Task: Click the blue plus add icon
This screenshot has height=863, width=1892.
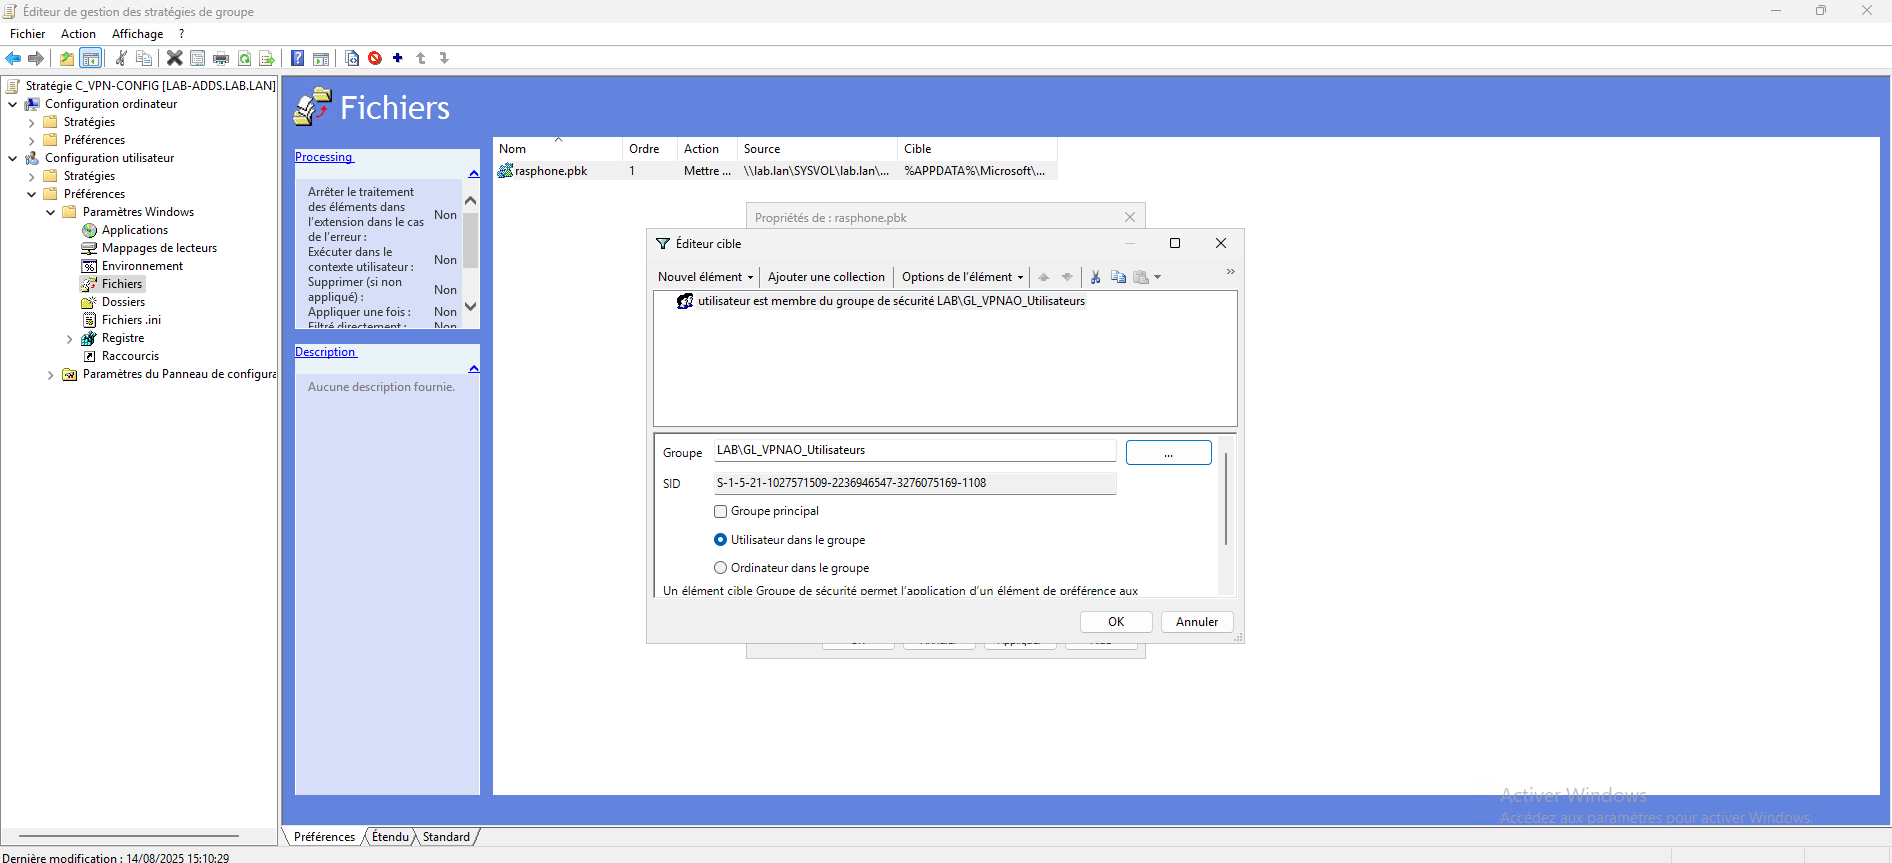Action: (x=398, y=58)
